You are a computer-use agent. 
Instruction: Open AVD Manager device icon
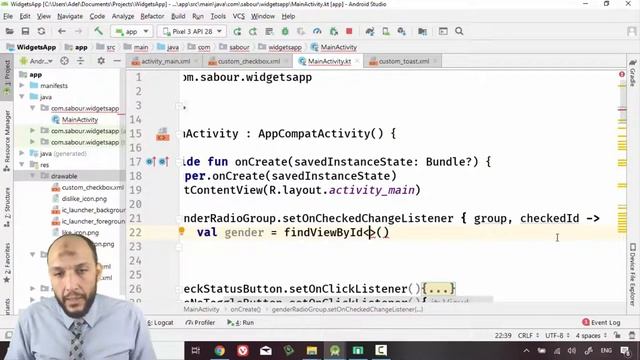[386, 31]
